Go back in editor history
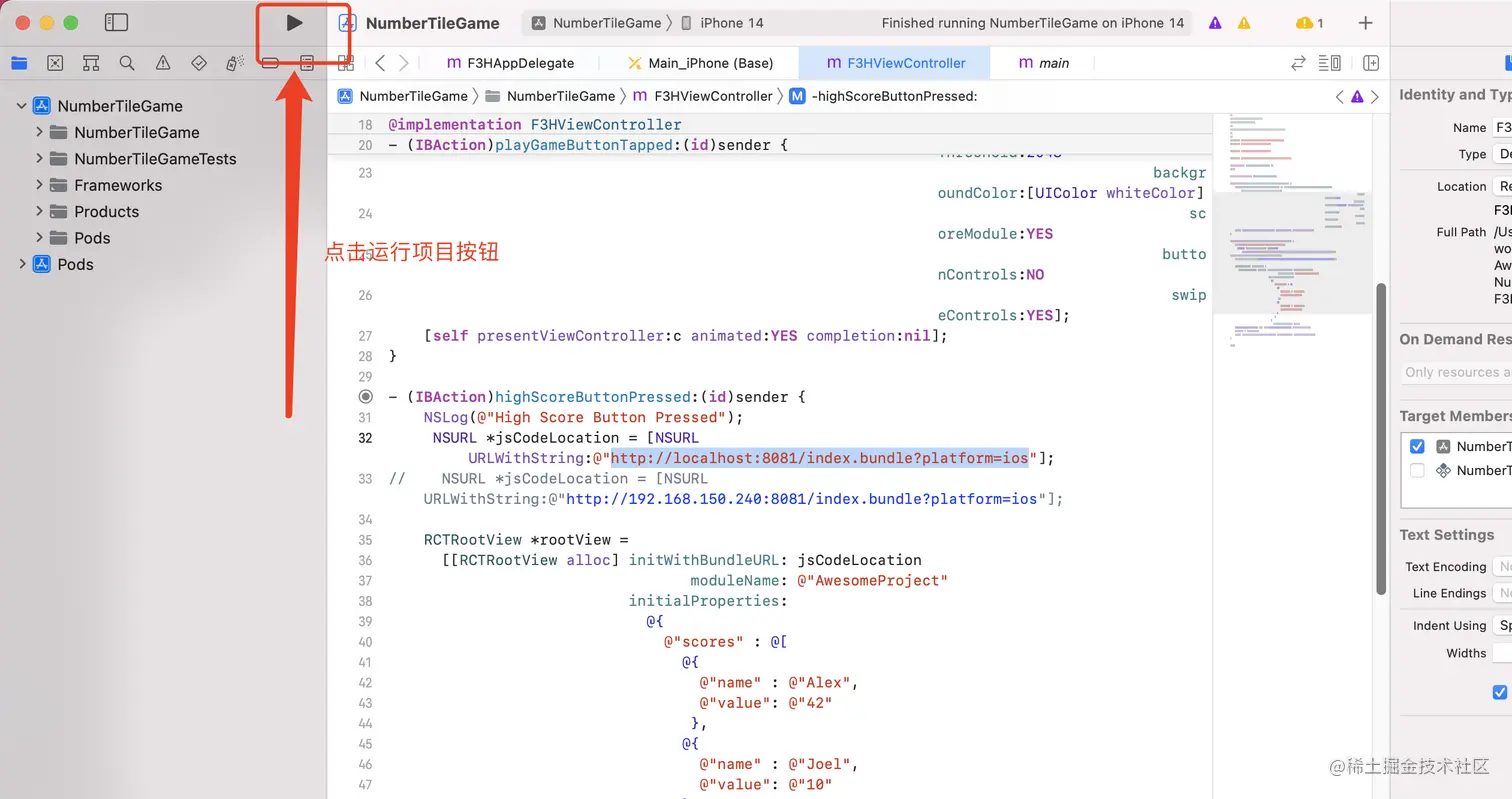The height and width of the screenshot is (799, 1512). pyautogui.click(x=380, y=63)
